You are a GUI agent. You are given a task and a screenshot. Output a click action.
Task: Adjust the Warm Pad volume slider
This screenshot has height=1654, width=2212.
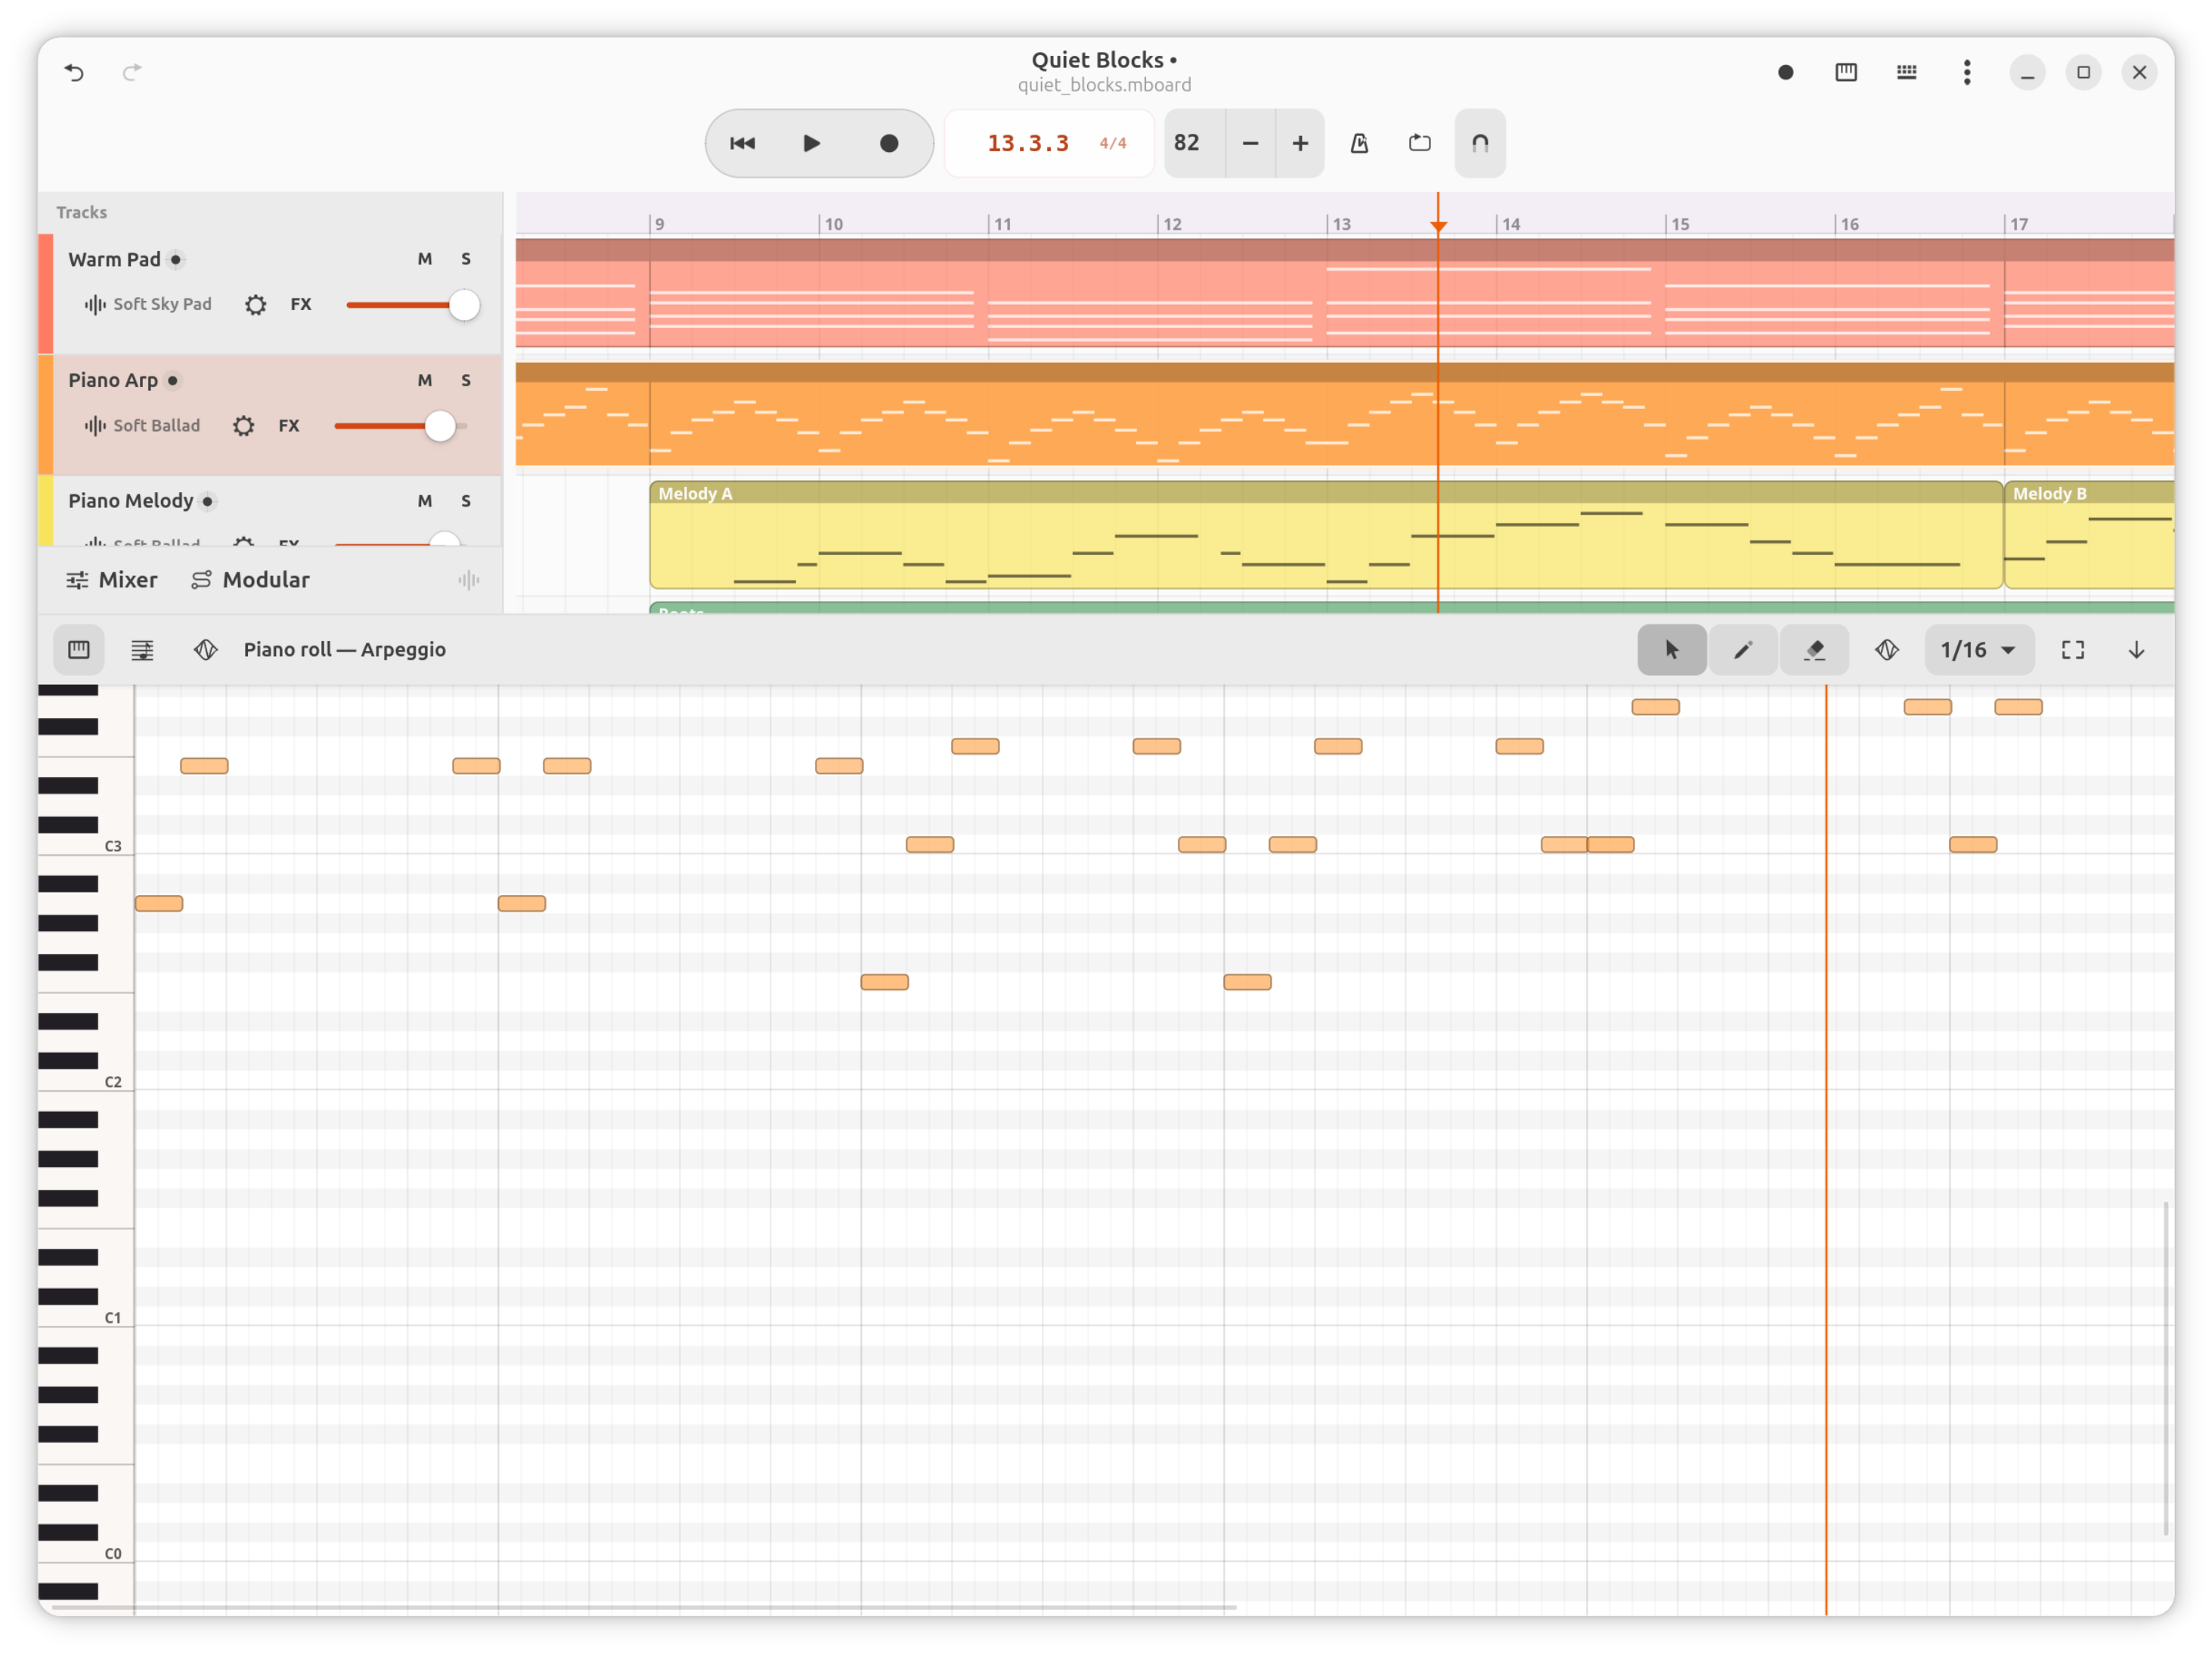[x=412, y=305]
